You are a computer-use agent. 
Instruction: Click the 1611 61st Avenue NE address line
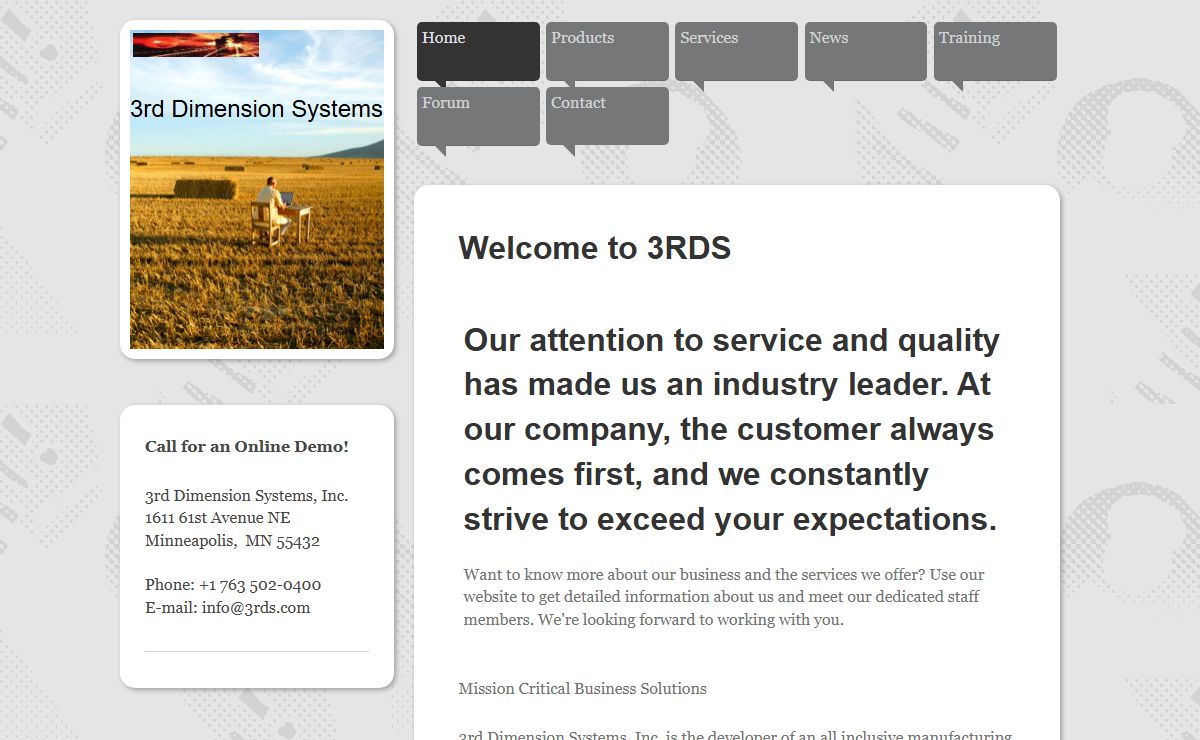(x=218, y=518)
